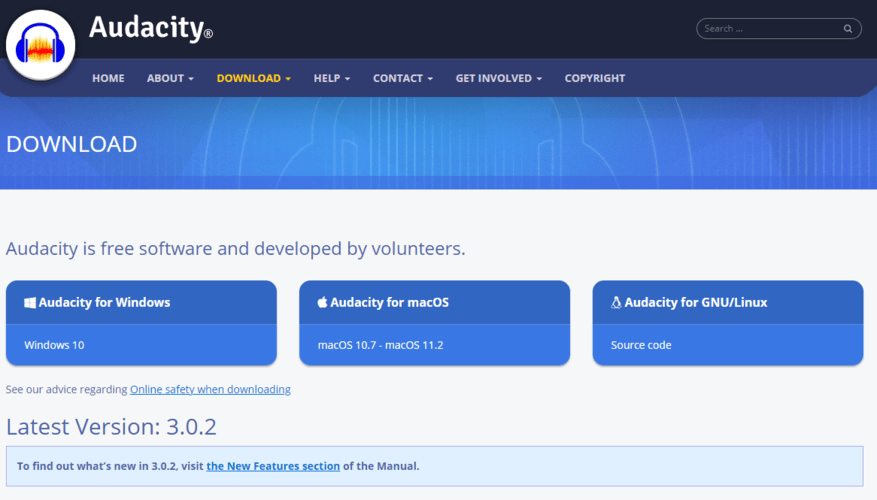Click the Linux penguin icon

[x=616, y=303]
